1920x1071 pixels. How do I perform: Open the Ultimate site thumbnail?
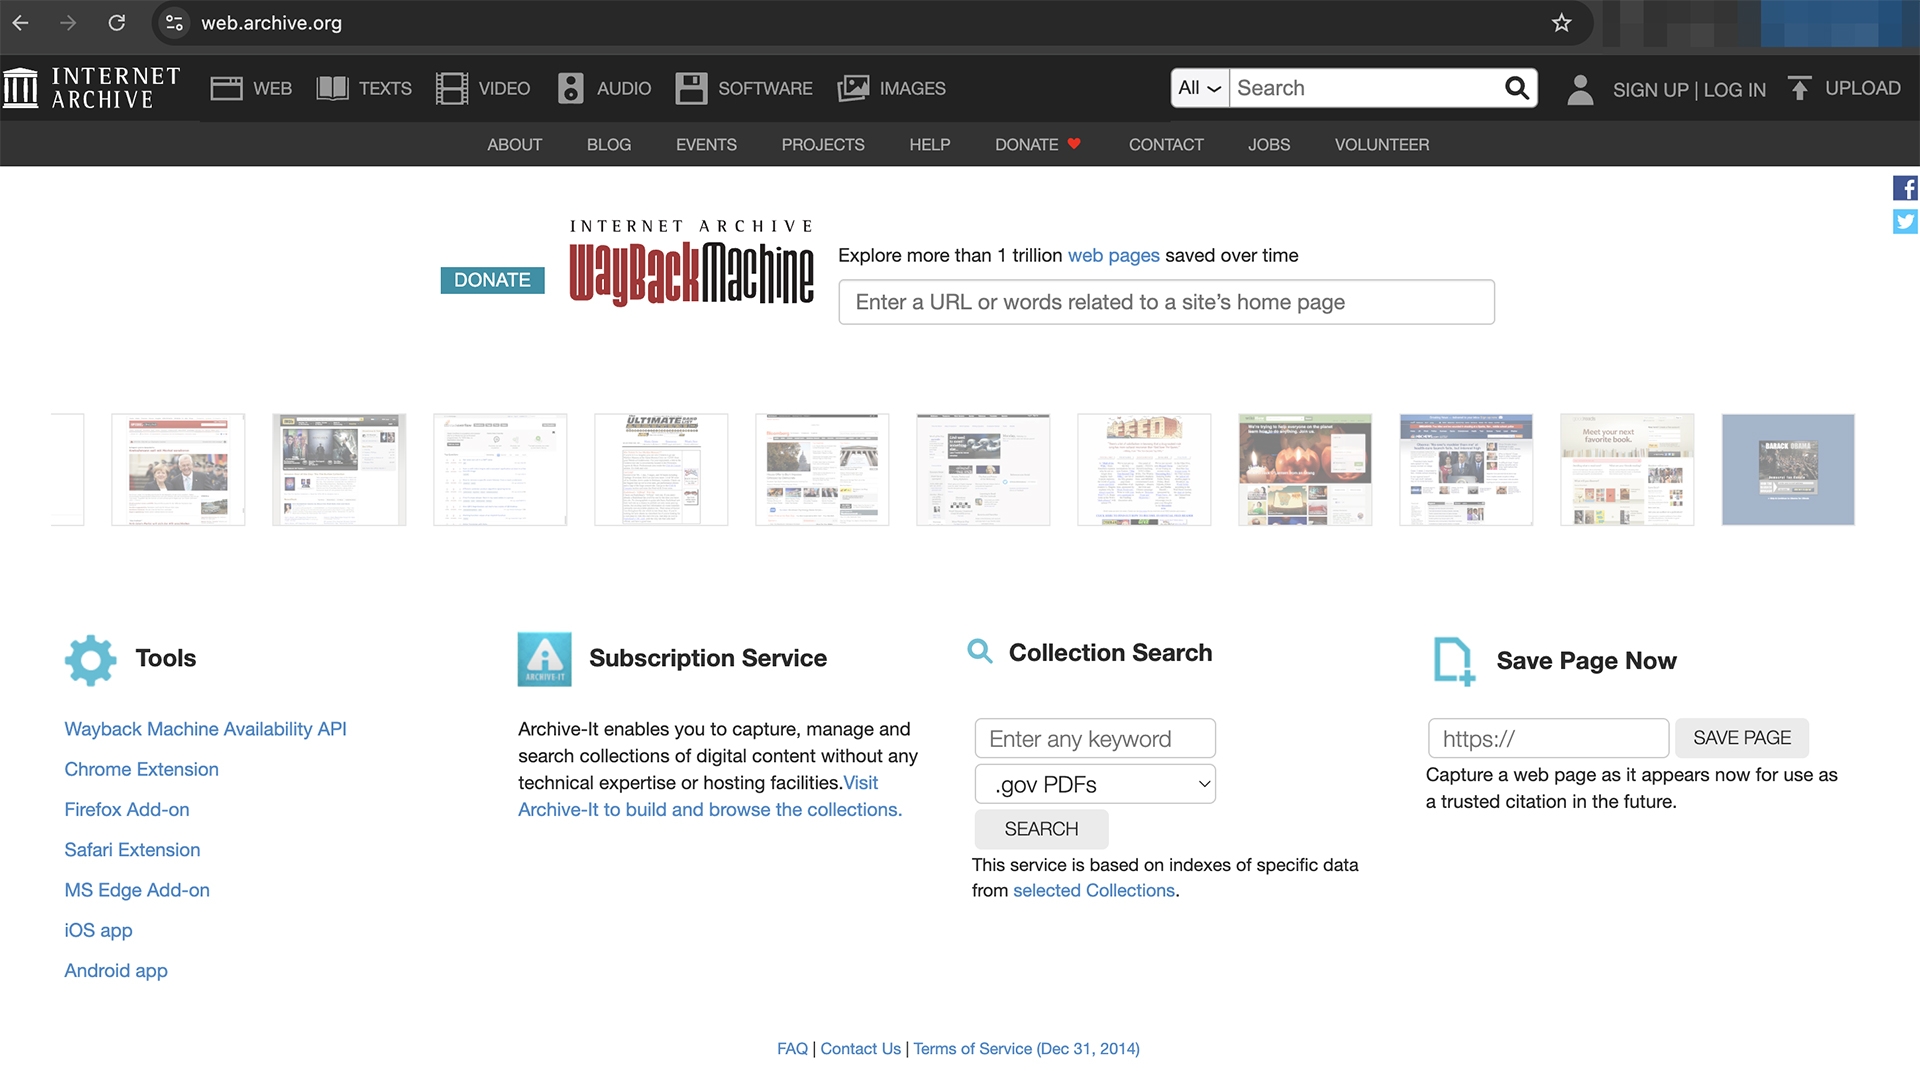(x=661, y=469)
